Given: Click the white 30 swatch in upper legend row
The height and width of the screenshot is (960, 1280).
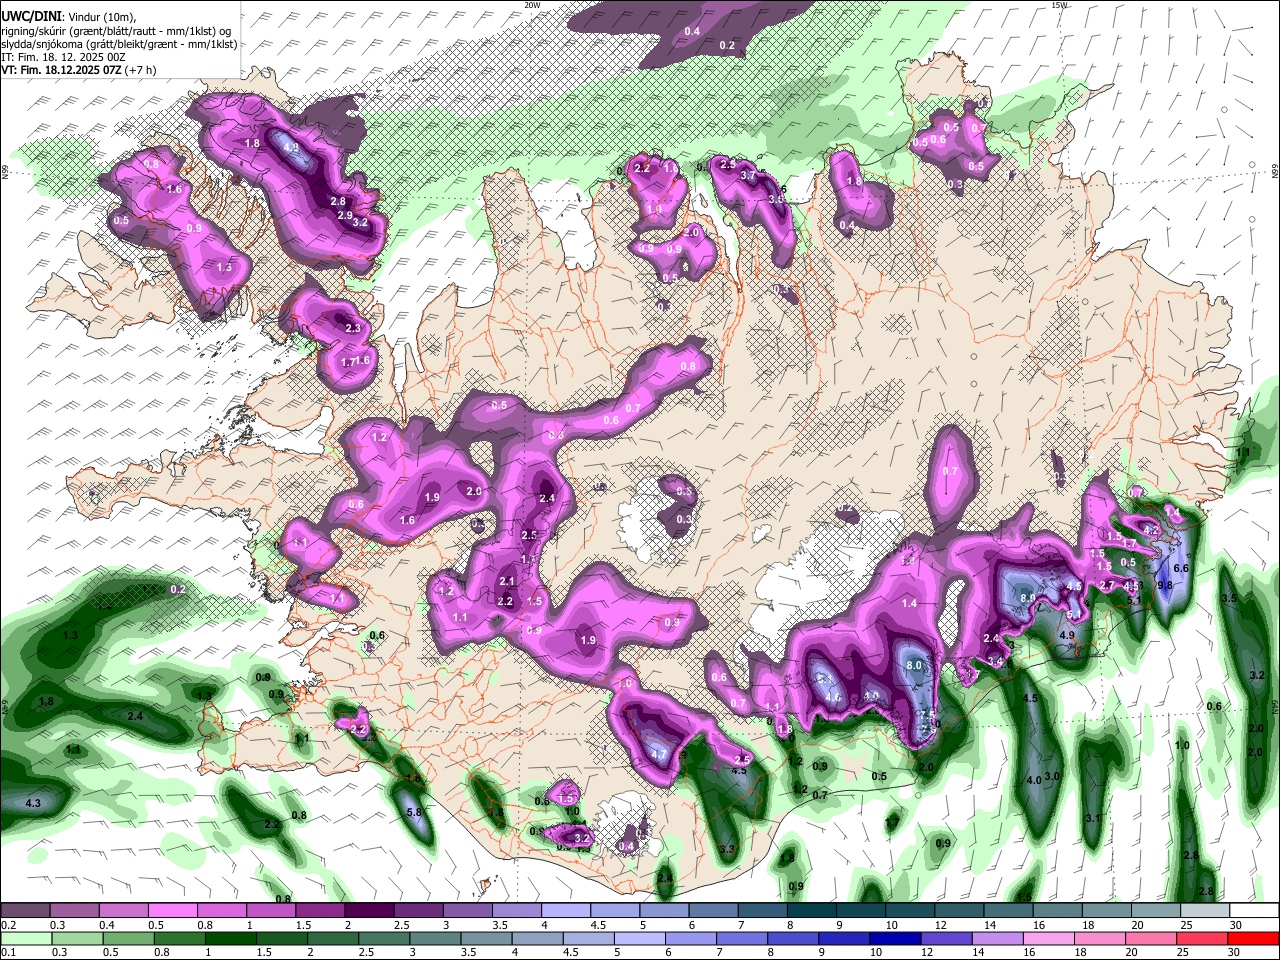Looking at the screenshot, I should (x=1254, y=911).
